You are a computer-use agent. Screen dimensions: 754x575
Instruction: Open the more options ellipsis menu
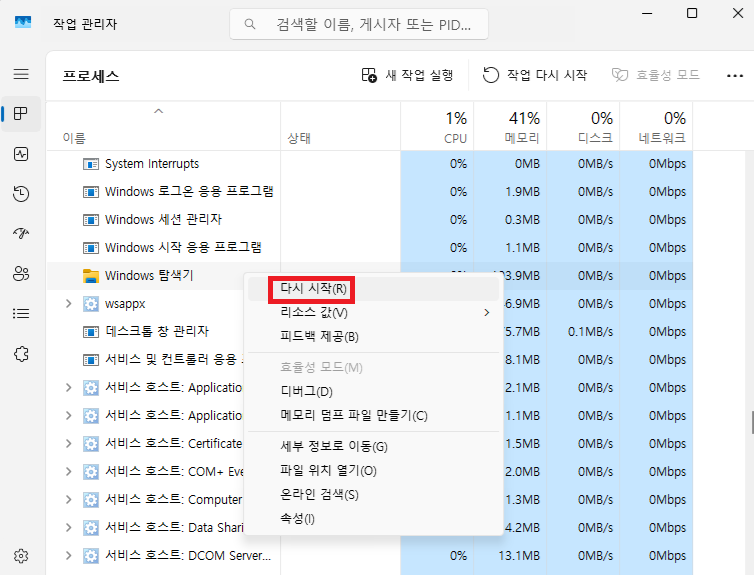[x=735, y=75]
